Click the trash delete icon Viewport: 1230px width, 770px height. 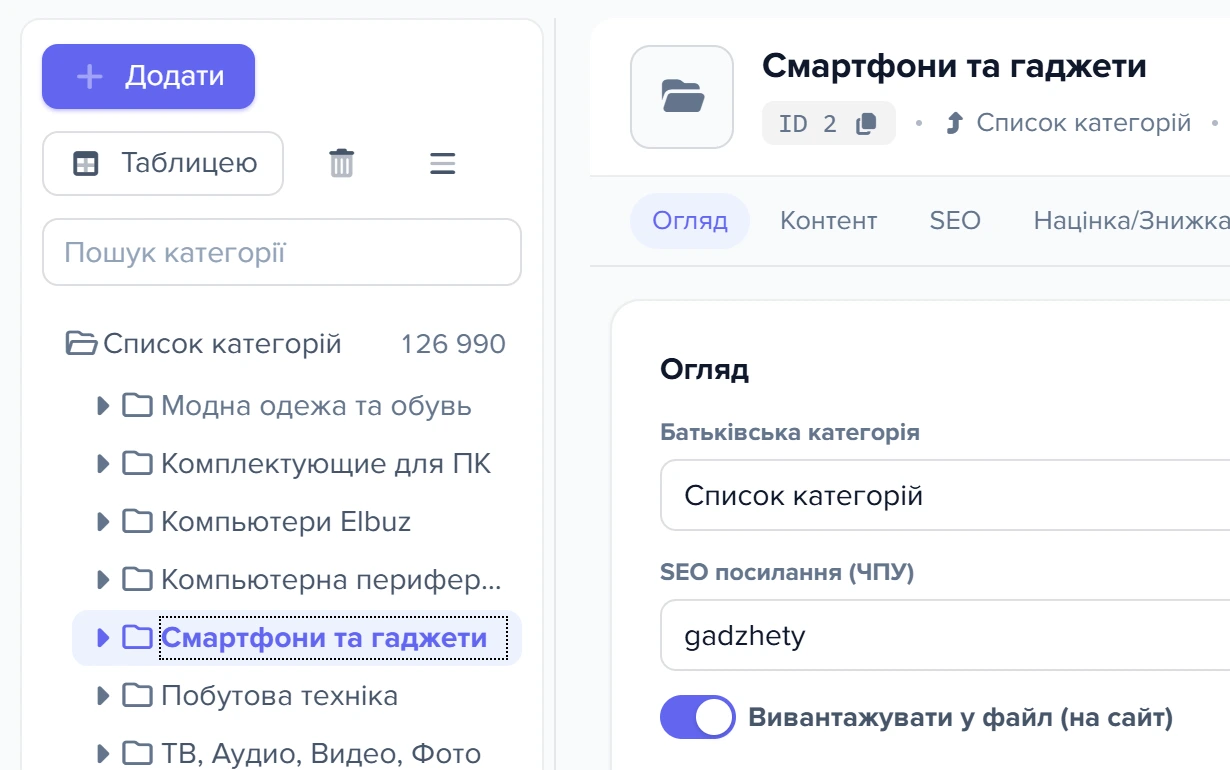pyautogui.click(x=342, y=163)
